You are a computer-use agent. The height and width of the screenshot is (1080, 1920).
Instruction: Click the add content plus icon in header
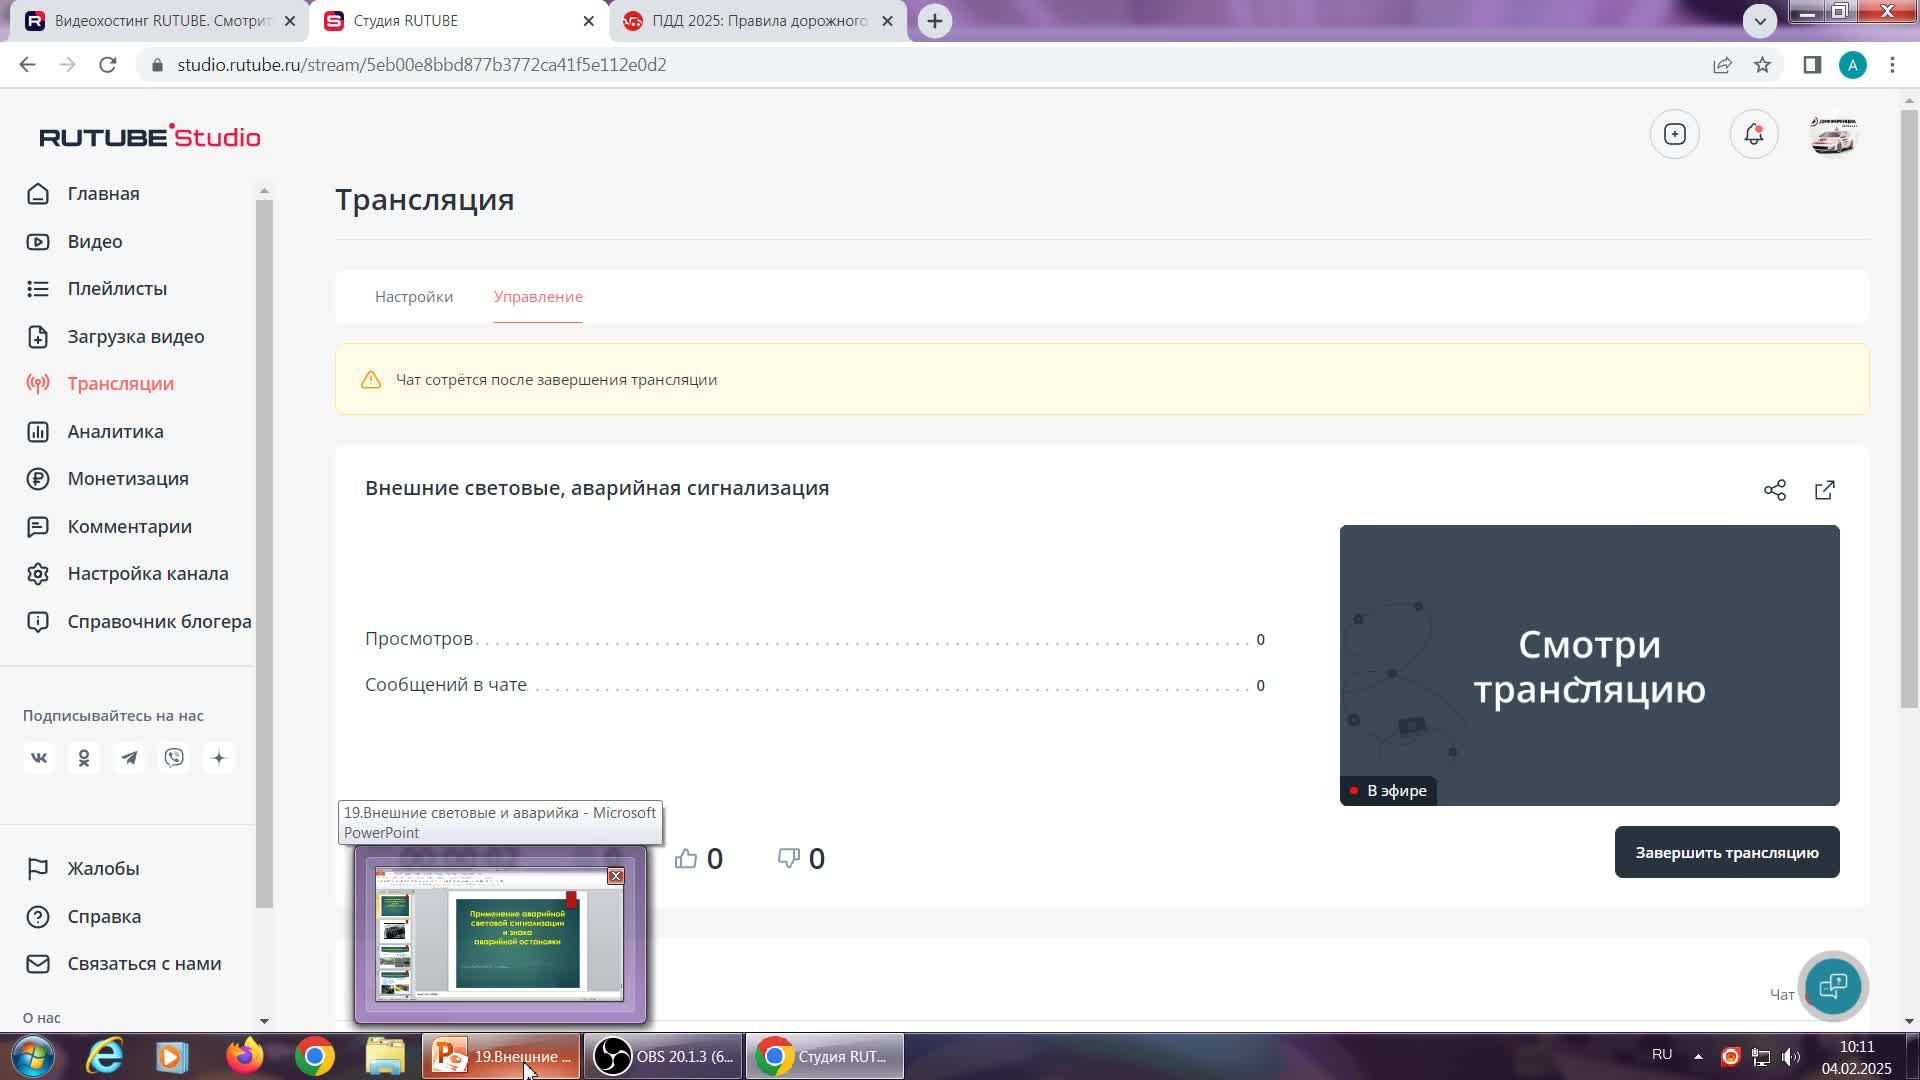[x=1675, y=135]
